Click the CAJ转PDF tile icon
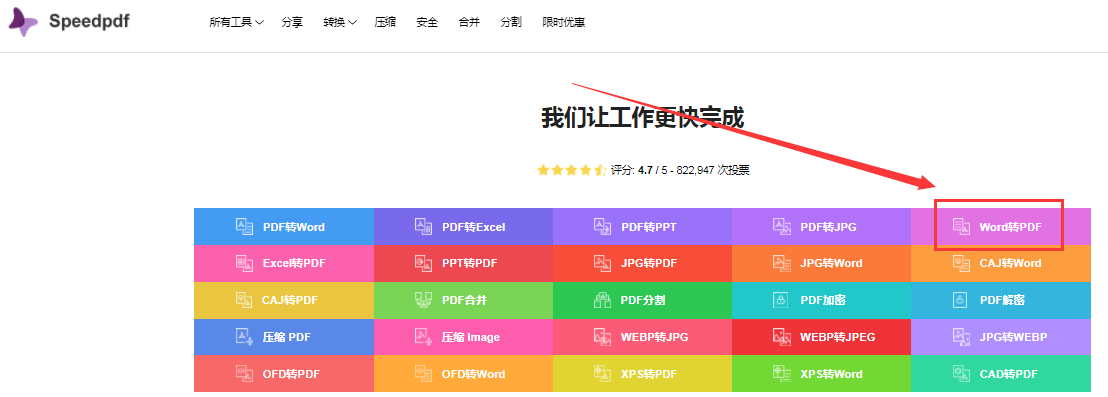The width and height of the screenshot is (1108, 397). [x=244, y=300]
